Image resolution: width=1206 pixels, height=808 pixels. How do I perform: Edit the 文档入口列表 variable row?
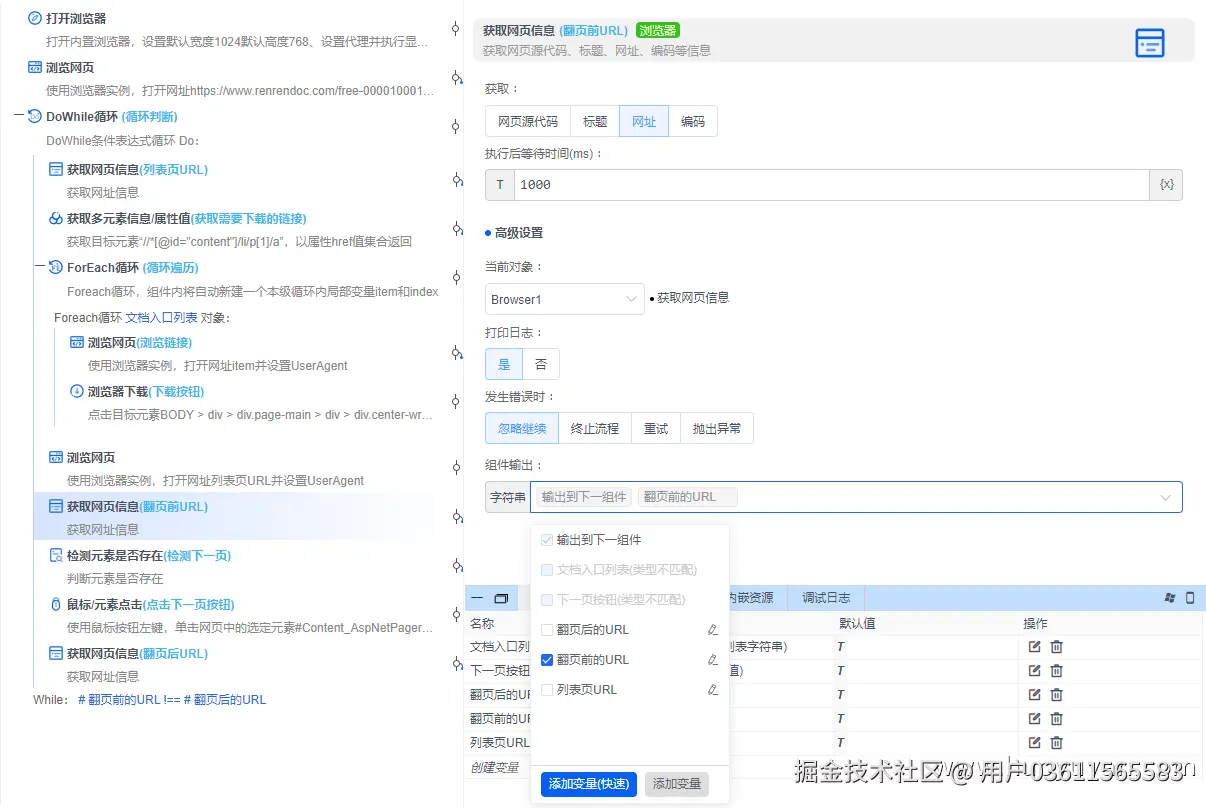1035,646
